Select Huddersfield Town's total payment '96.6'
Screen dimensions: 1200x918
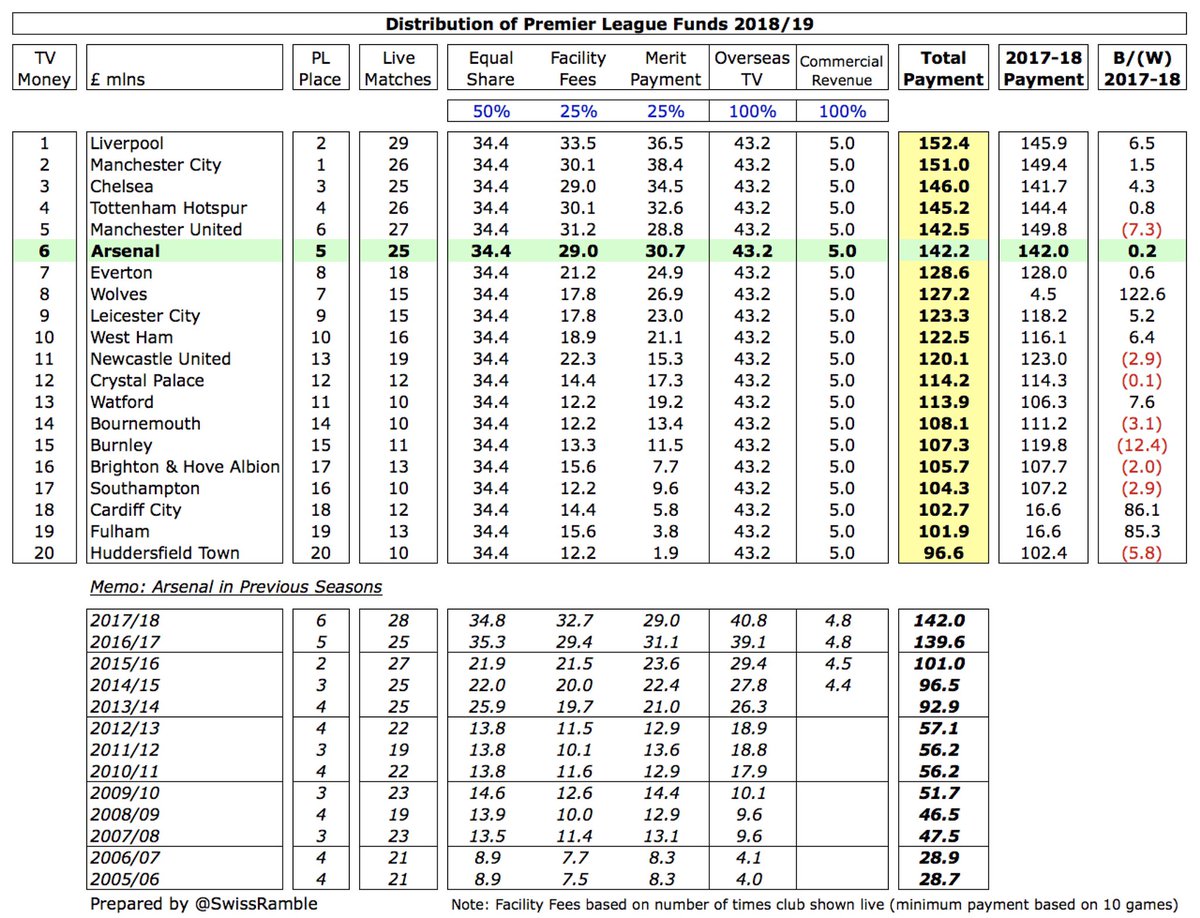coord(943,553)
